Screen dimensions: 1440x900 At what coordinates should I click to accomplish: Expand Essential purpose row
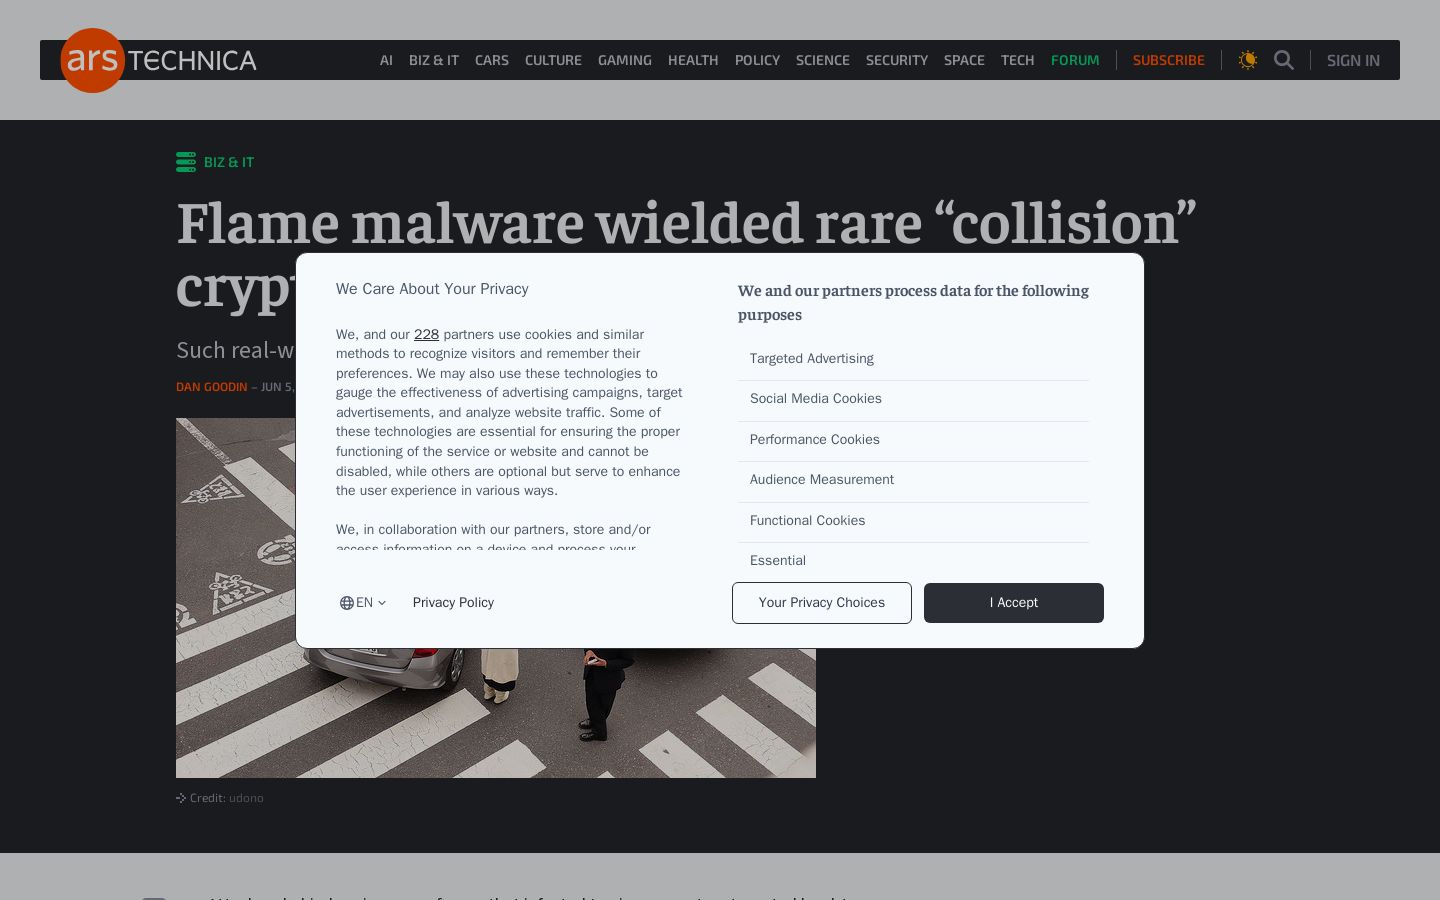(x=913, y=560)
